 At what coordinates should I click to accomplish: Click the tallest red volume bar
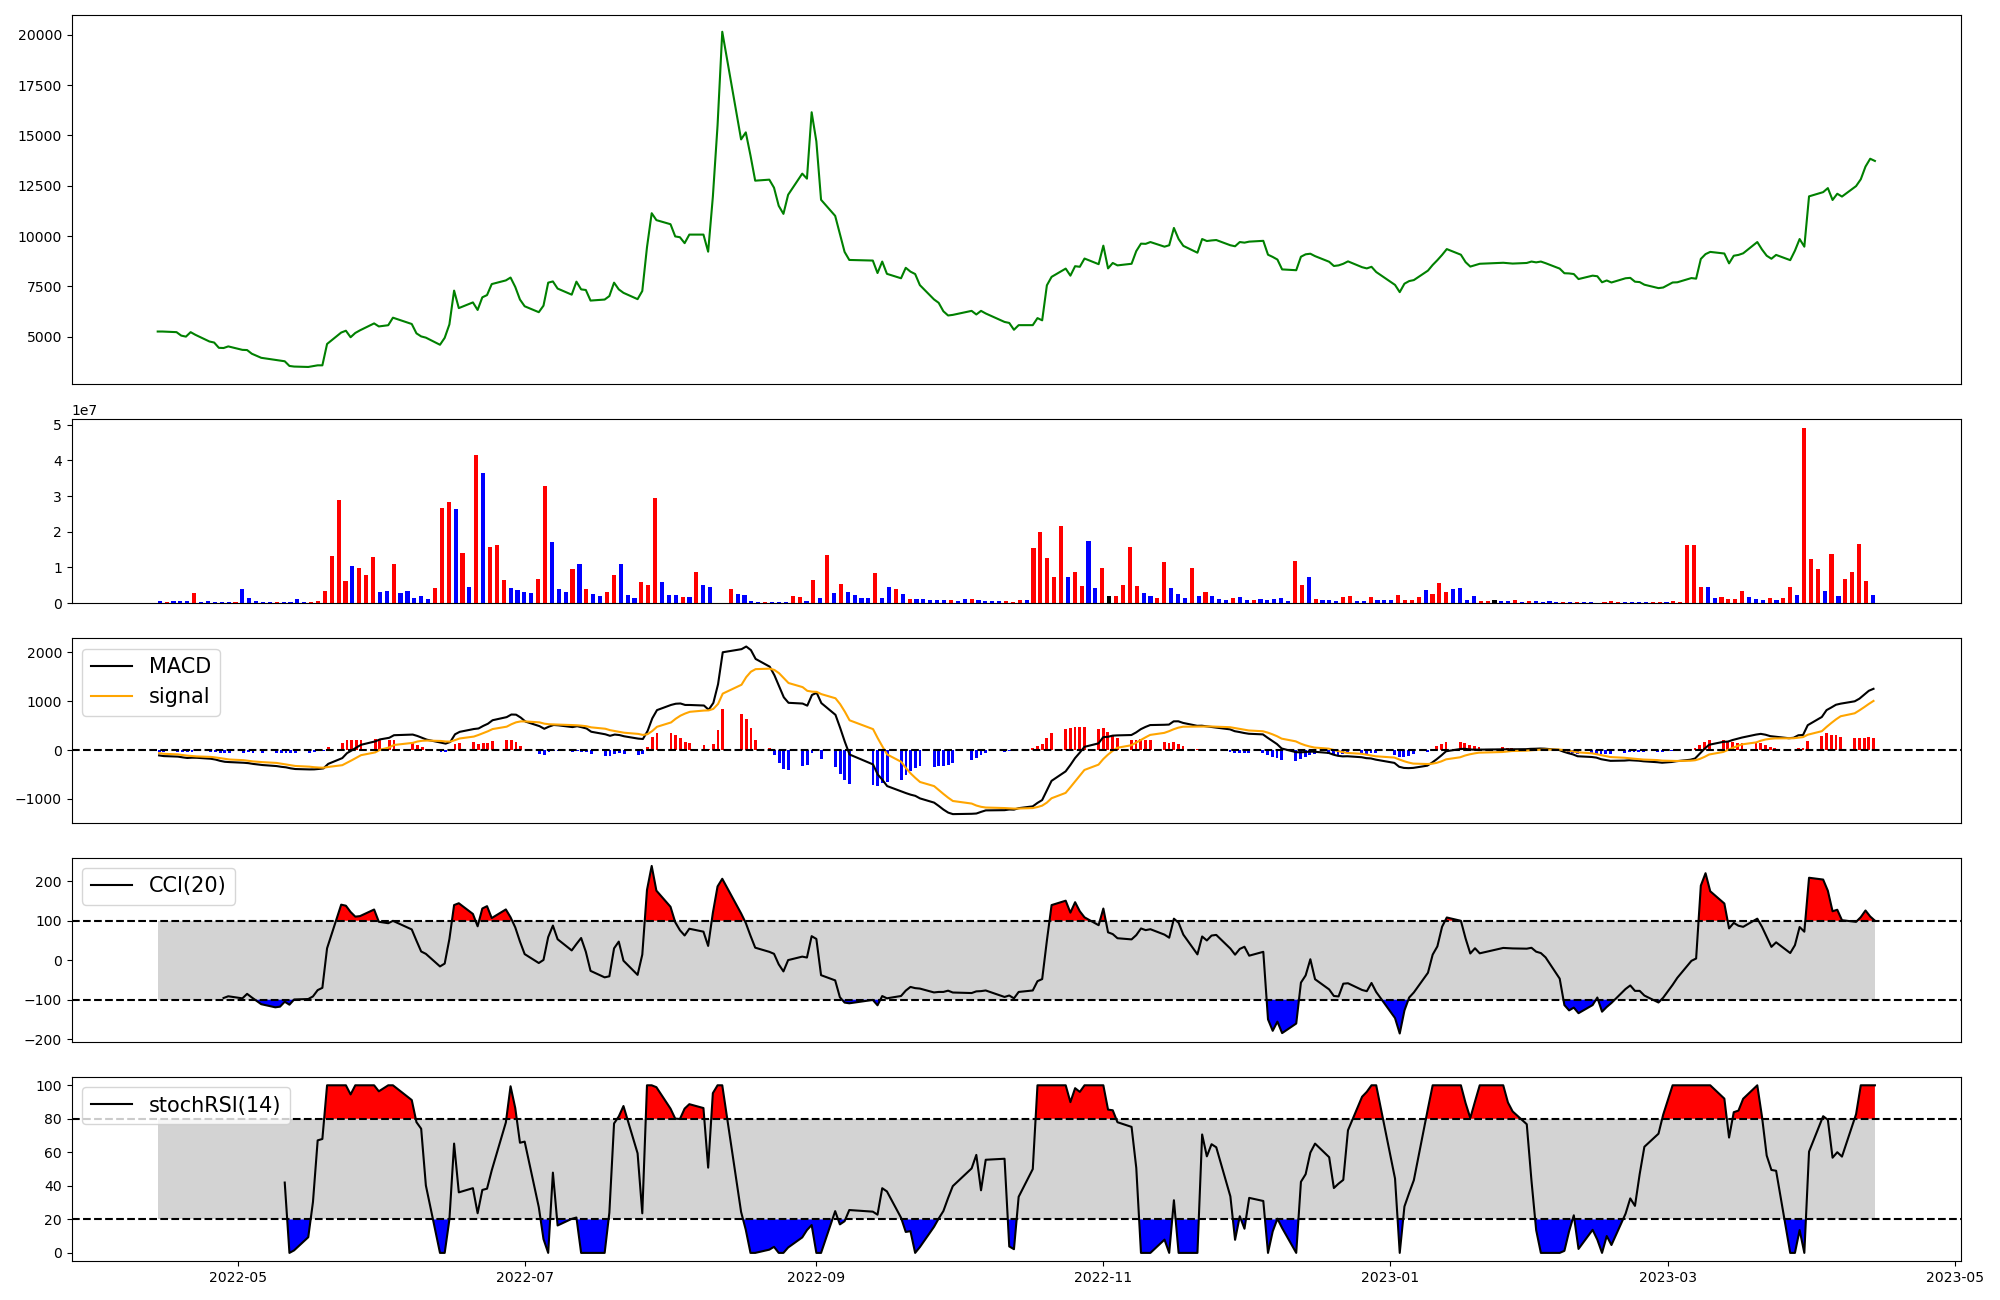1803,514
